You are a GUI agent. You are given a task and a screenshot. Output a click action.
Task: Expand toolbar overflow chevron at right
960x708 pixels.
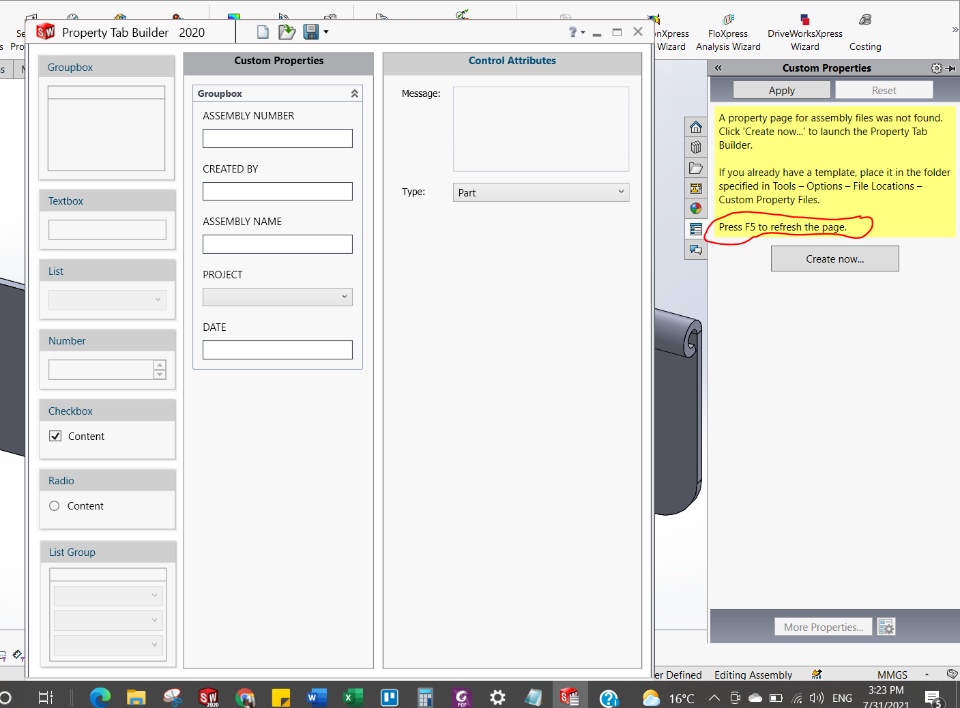coord(954,29)
